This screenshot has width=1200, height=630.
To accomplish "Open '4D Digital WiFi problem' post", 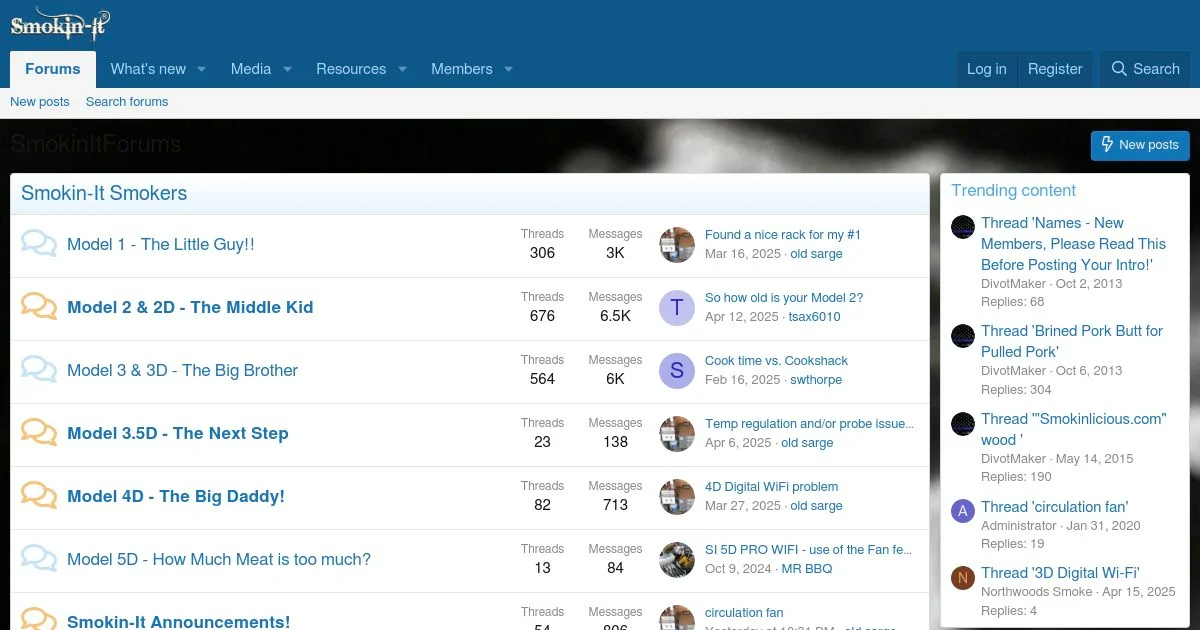I will pos(771,487).
